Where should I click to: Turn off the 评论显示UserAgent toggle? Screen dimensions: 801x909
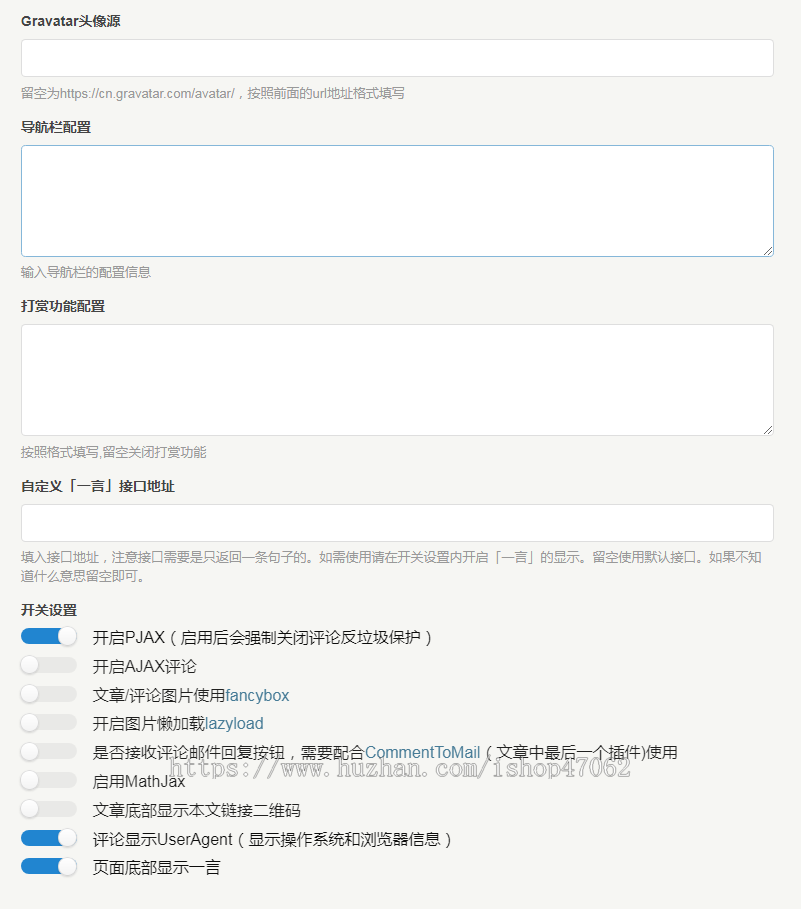(x=49, y=838)
